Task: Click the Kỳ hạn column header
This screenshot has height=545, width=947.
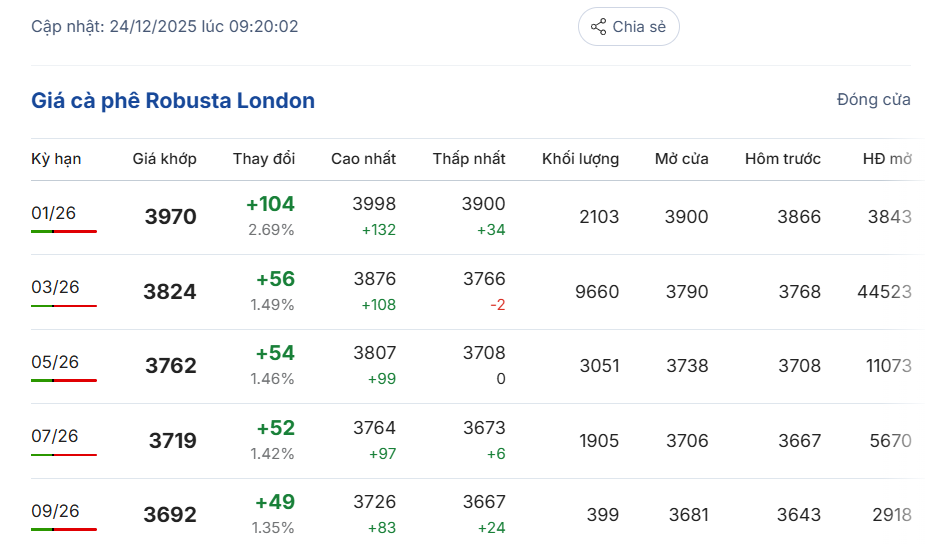Action: [x=56, y=159]
